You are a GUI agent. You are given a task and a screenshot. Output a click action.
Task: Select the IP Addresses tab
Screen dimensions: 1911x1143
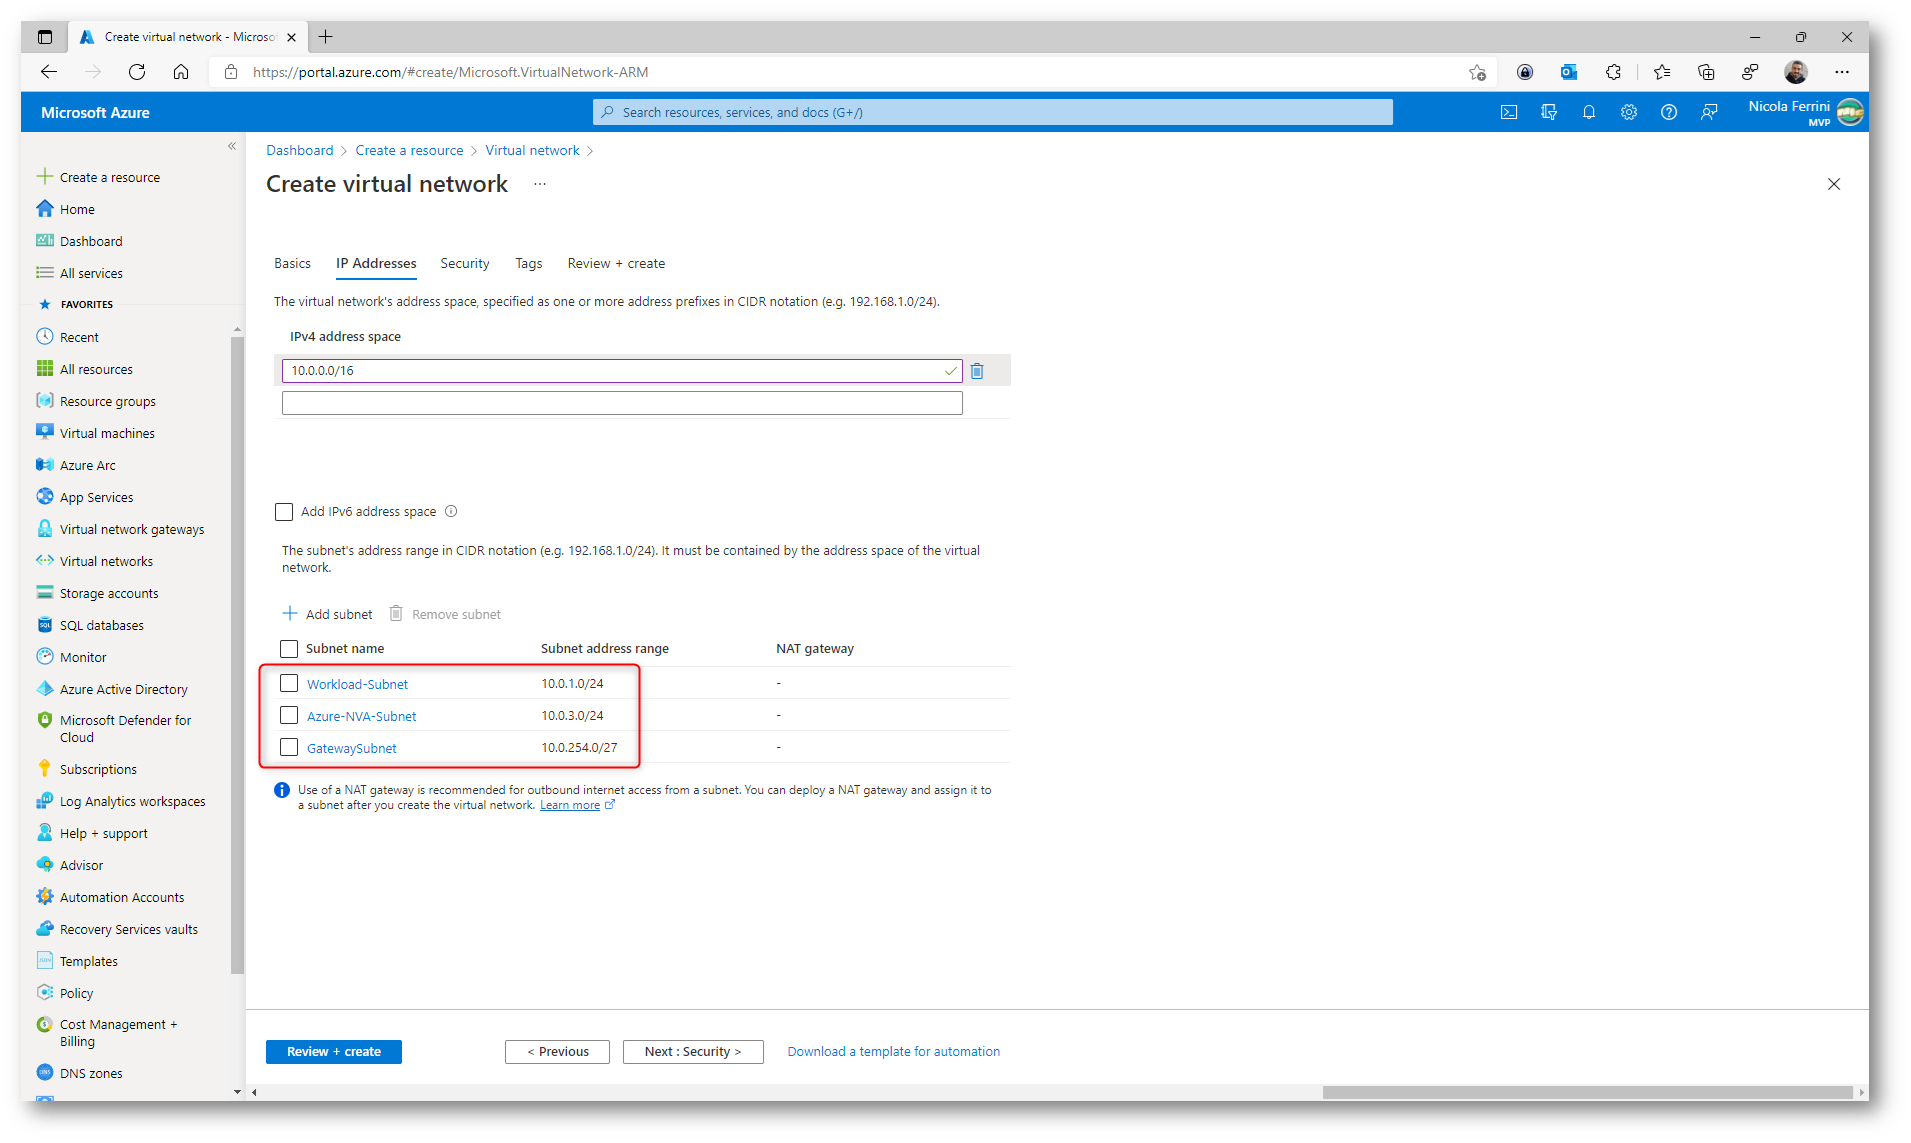point(376,264)
